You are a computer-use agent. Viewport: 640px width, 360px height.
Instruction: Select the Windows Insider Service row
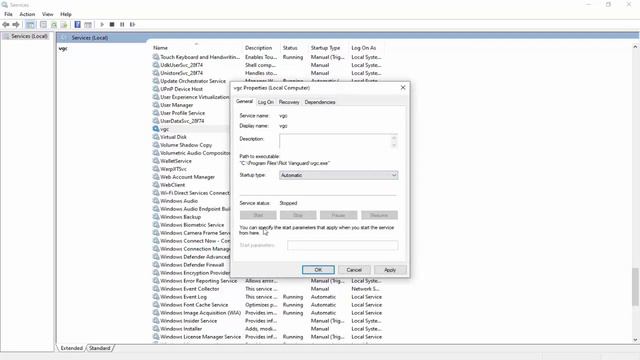click(267, 321)
